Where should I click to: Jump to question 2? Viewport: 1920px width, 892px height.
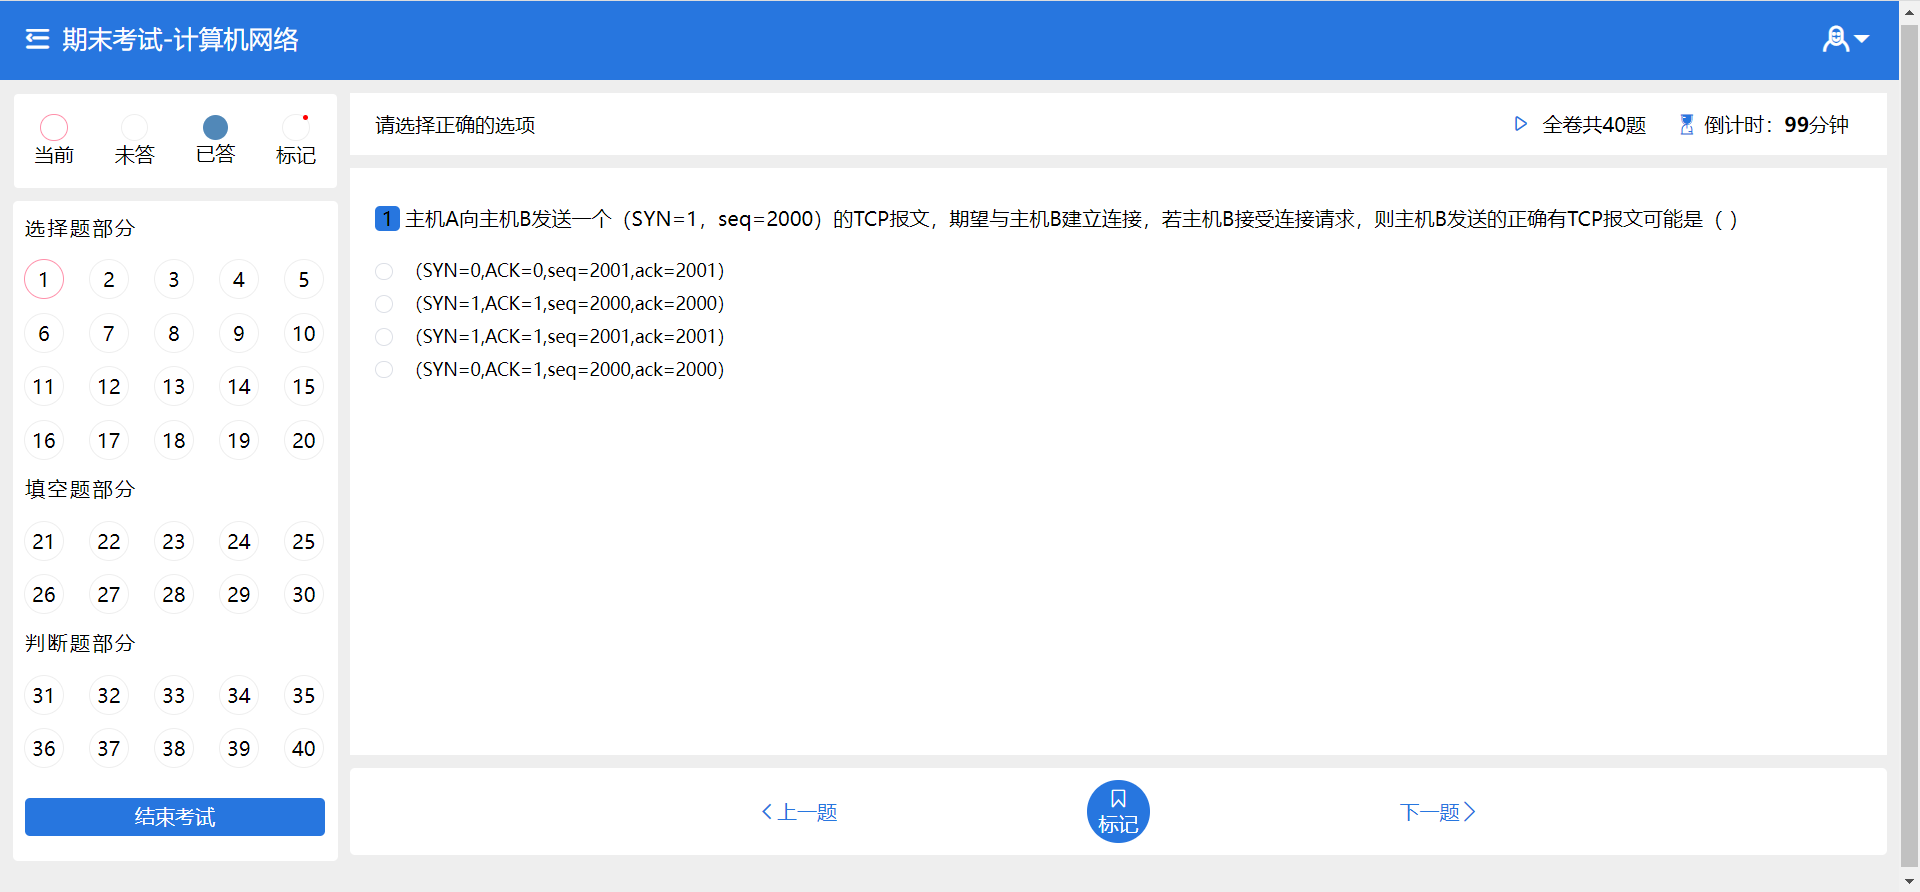(109, 279)
